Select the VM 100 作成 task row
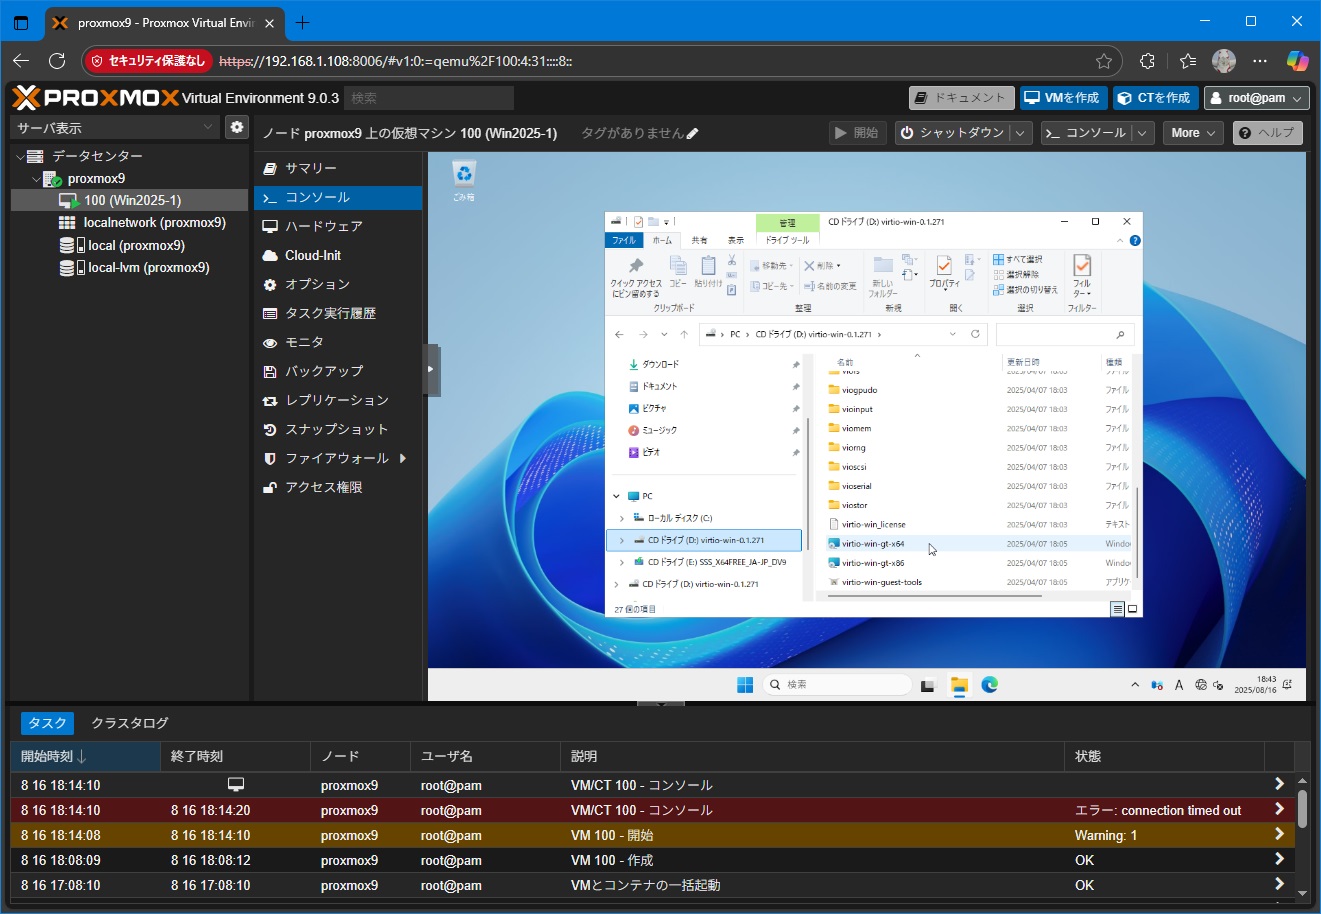This screenshot has height=914, width=1321. (x=652, y=860)
